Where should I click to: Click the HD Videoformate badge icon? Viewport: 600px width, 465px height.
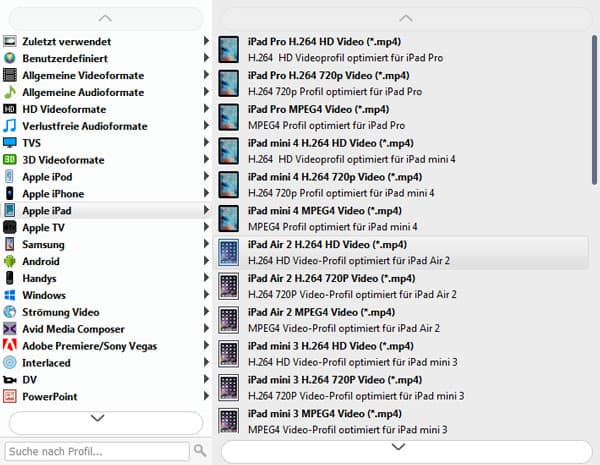coord(10,109)
